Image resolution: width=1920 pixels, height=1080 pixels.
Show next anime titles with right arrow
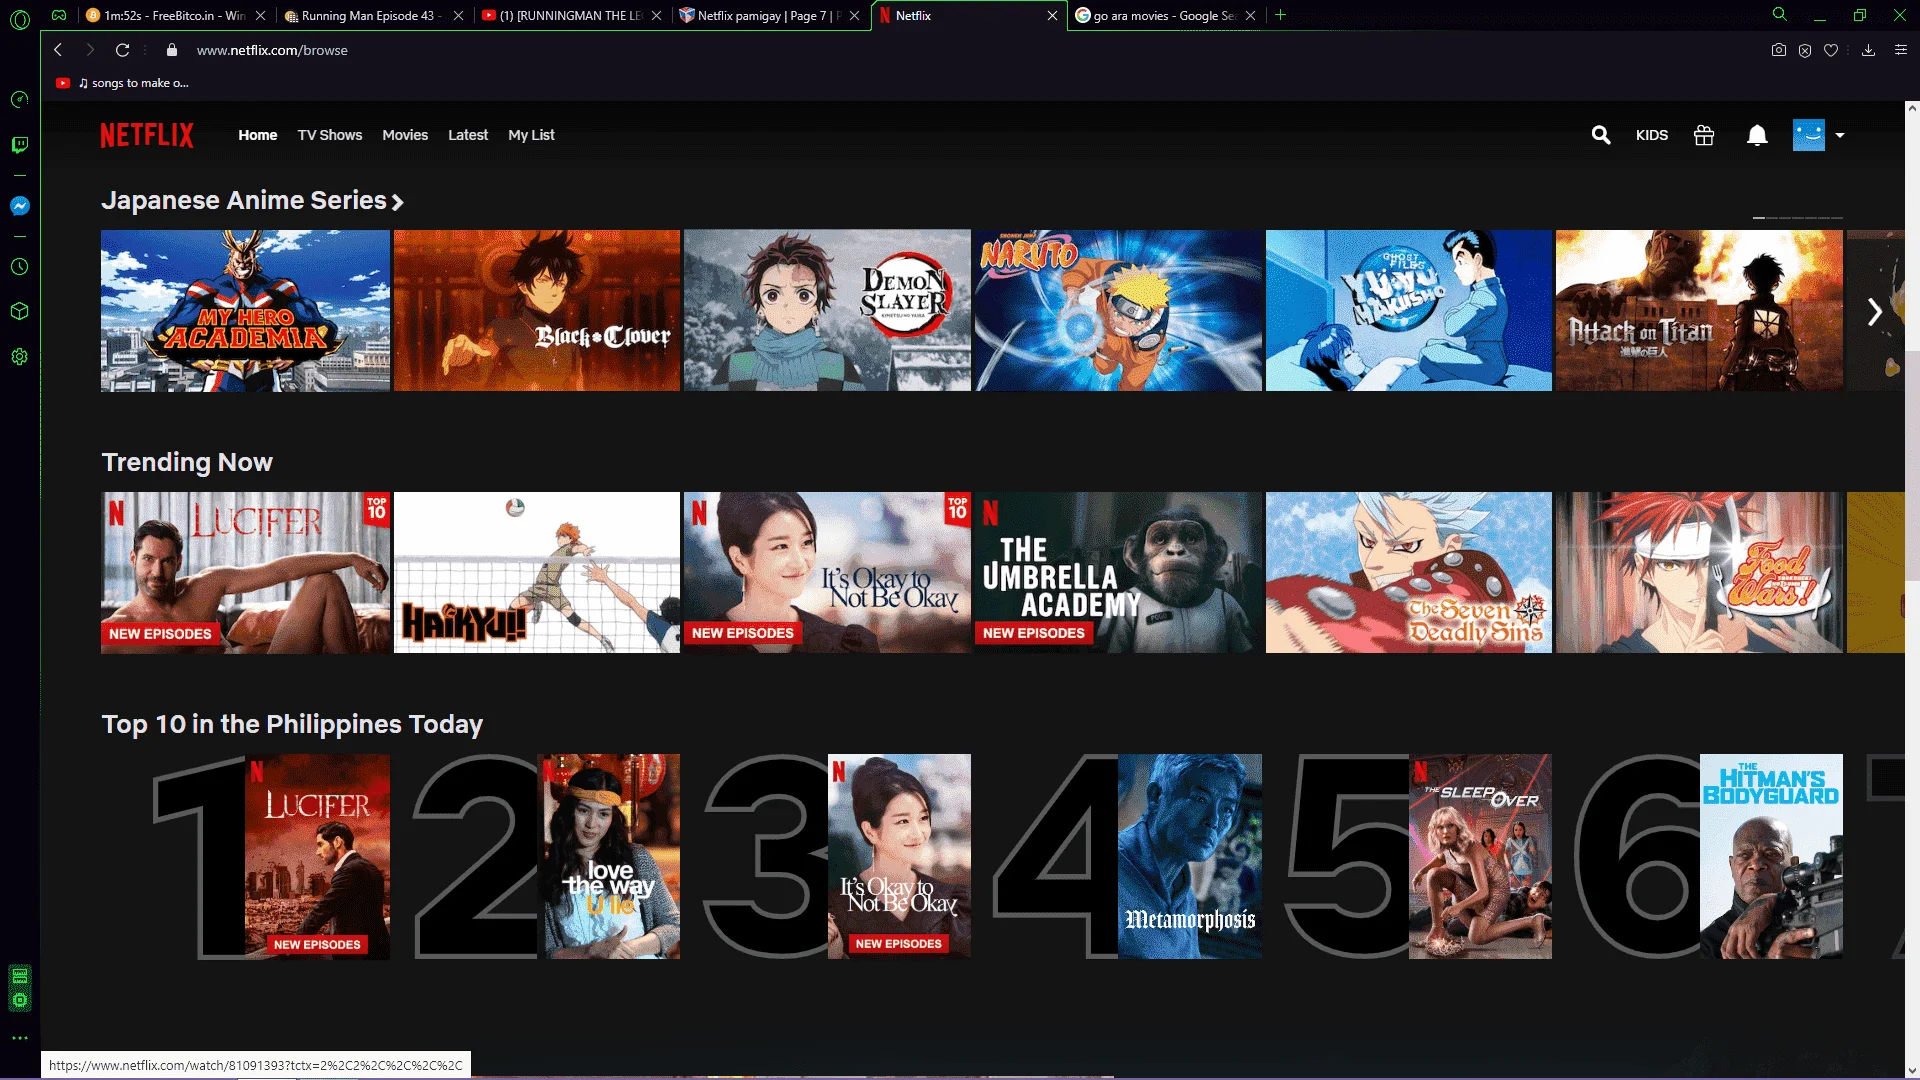tap(1875, 311)
